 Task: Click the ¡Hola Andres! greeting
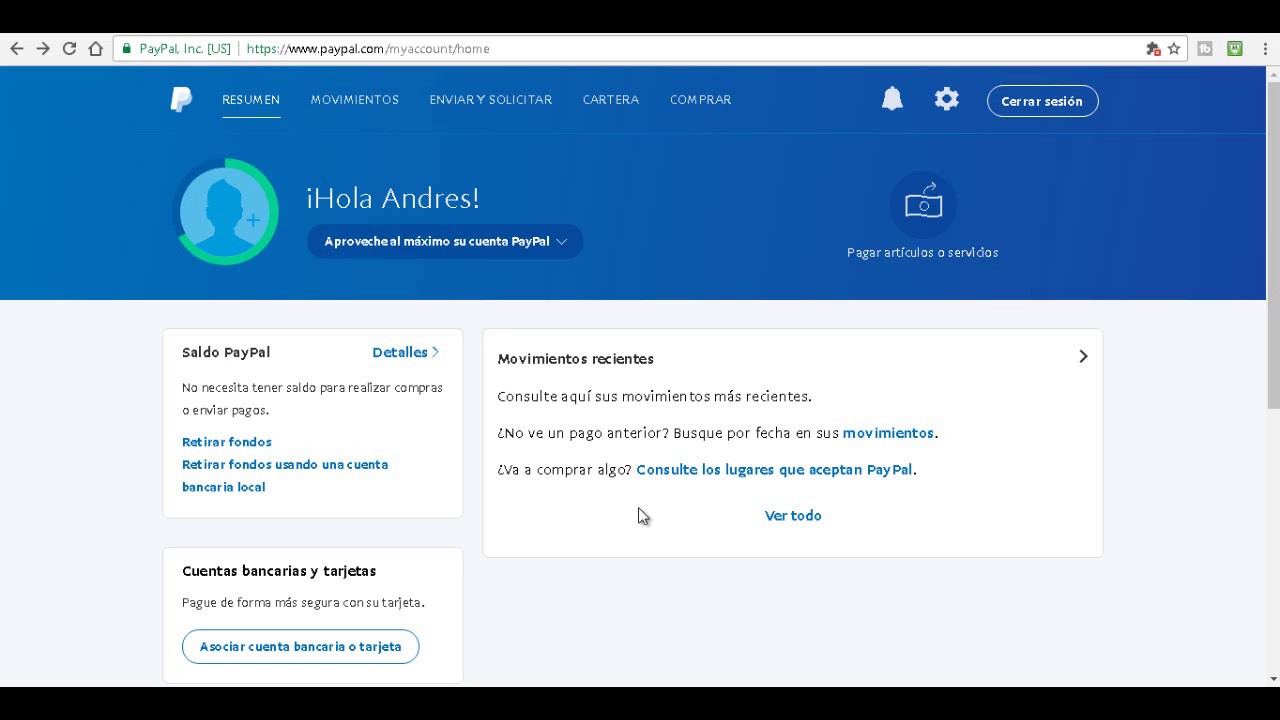click(x=393, y=198)
